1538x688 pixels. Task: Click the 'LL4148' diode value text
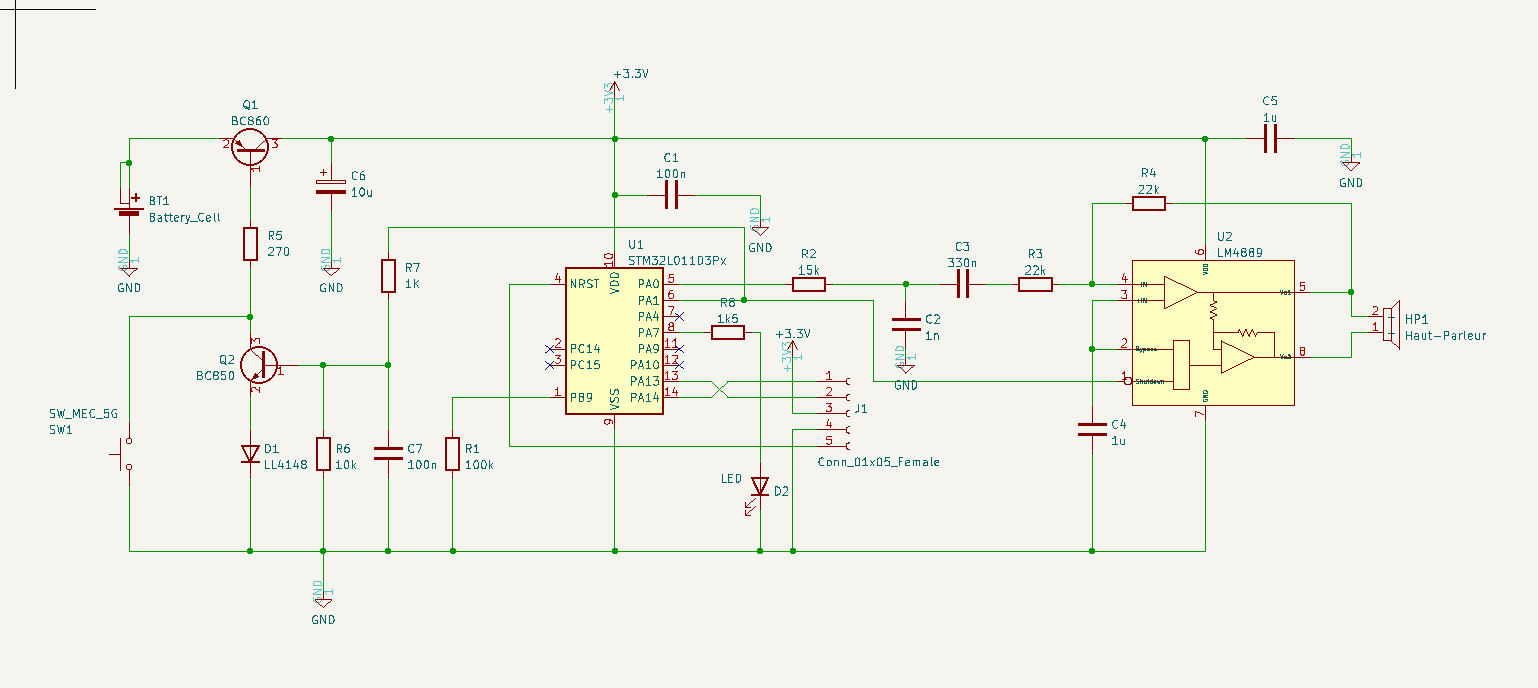coord(287,465)
